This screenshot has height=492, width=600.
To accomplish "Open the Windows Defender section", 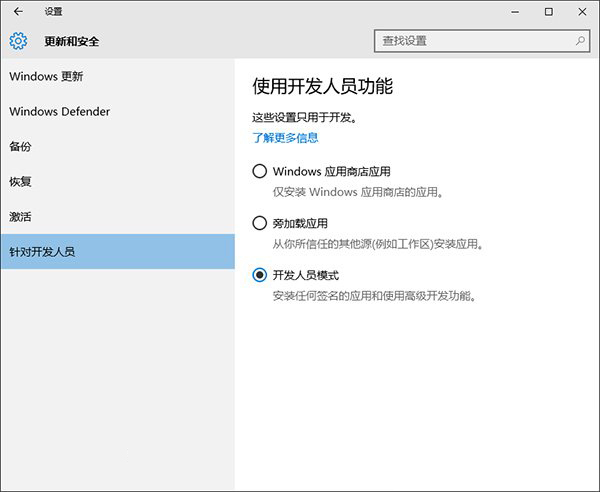I will coord(59,111).
